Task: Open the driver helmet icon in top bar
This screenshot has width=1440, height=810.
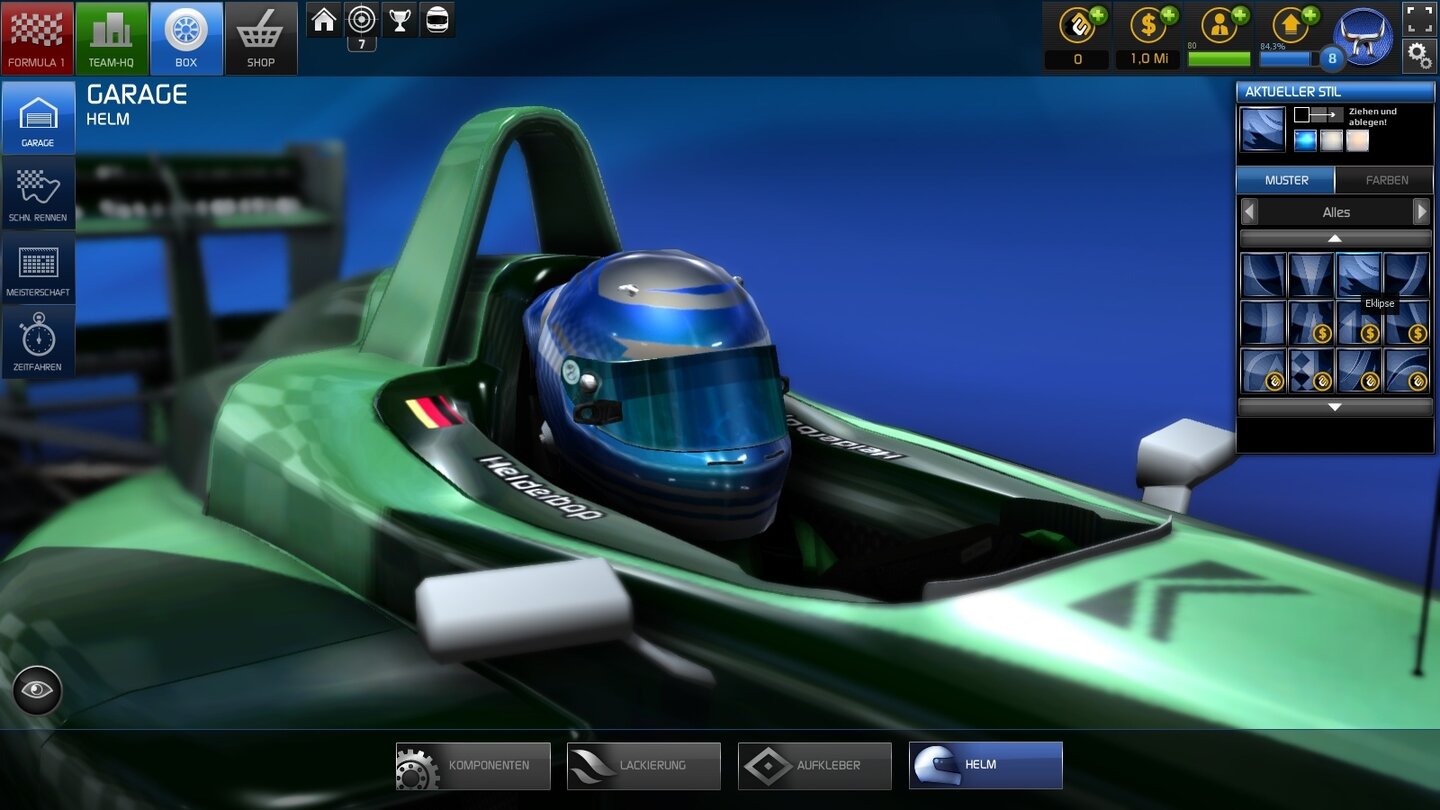Action: [437, 19]
